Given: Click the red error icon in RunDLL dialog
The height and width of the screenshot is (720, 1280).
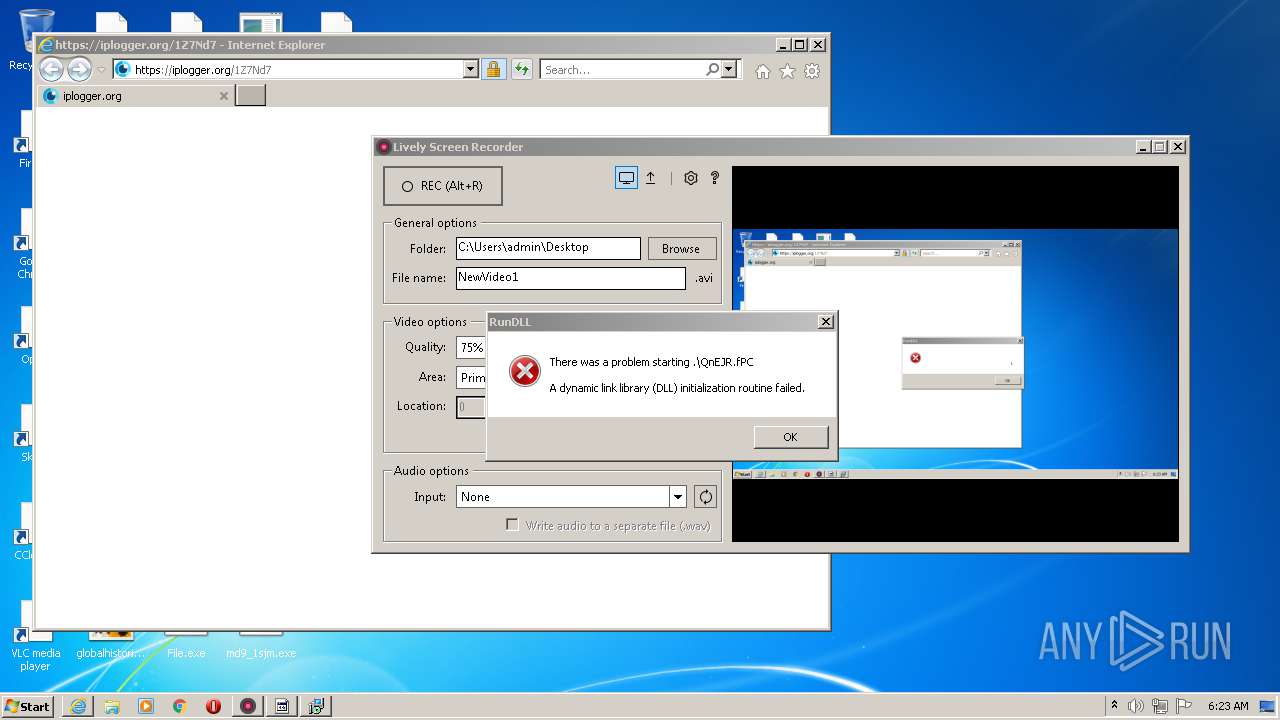Looking at the screenshot, I should click(x=524, y=371).
